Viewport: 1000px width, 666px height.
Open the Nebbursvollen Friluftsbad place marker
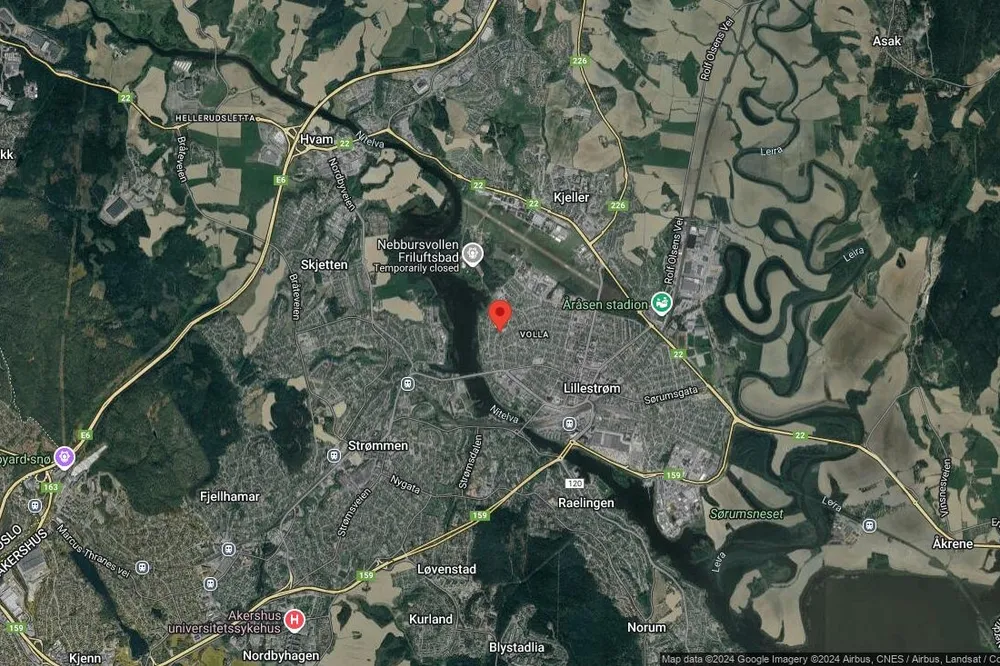tap(473, 255)
